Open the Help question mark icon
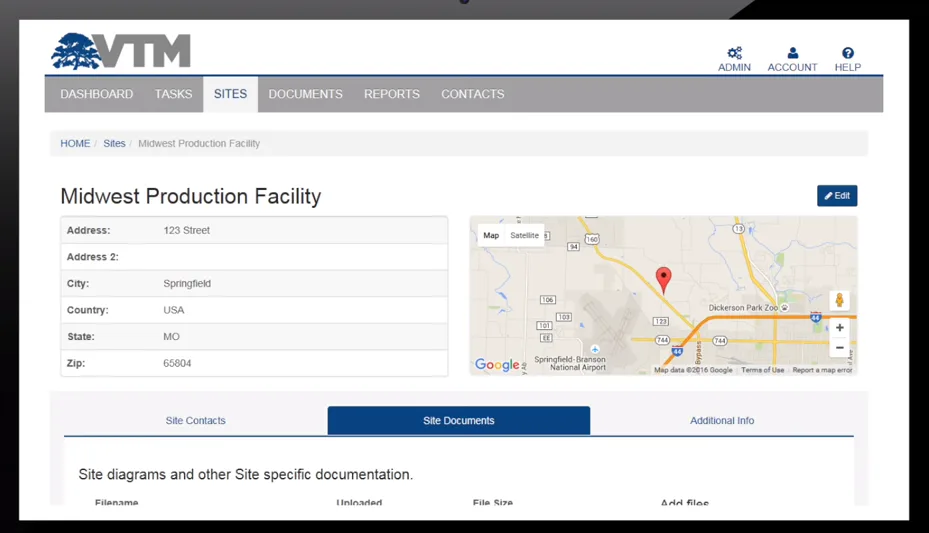The image size is (929, 533). tap(848, 53)
